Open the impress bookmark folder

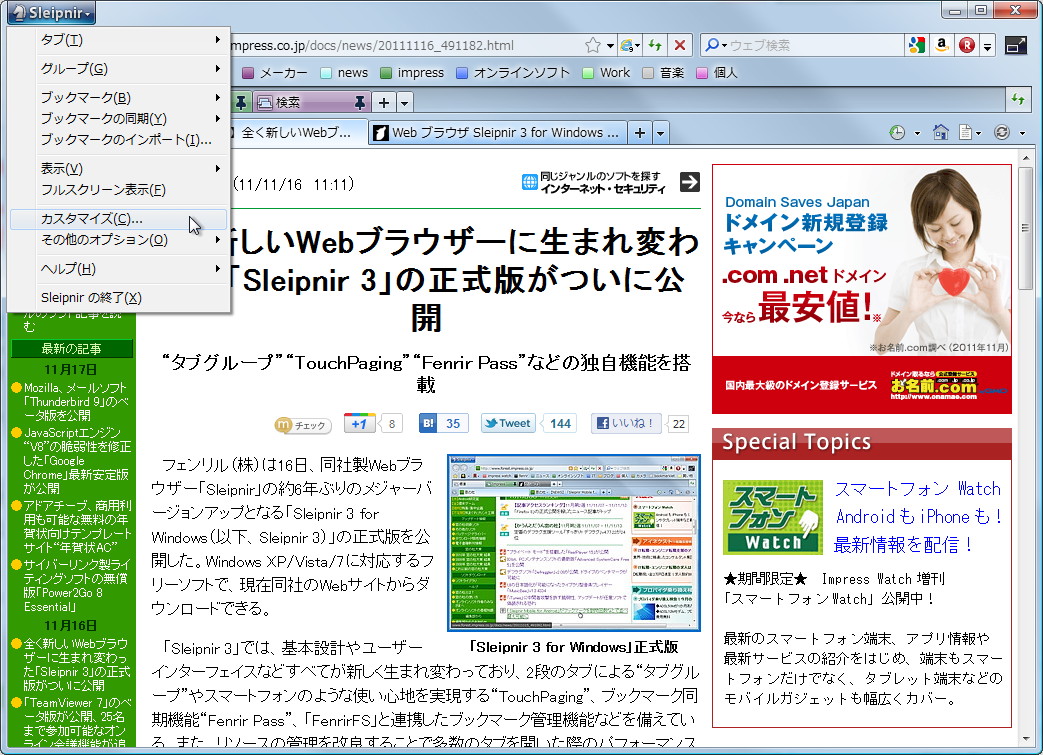(x=412, y=73)
